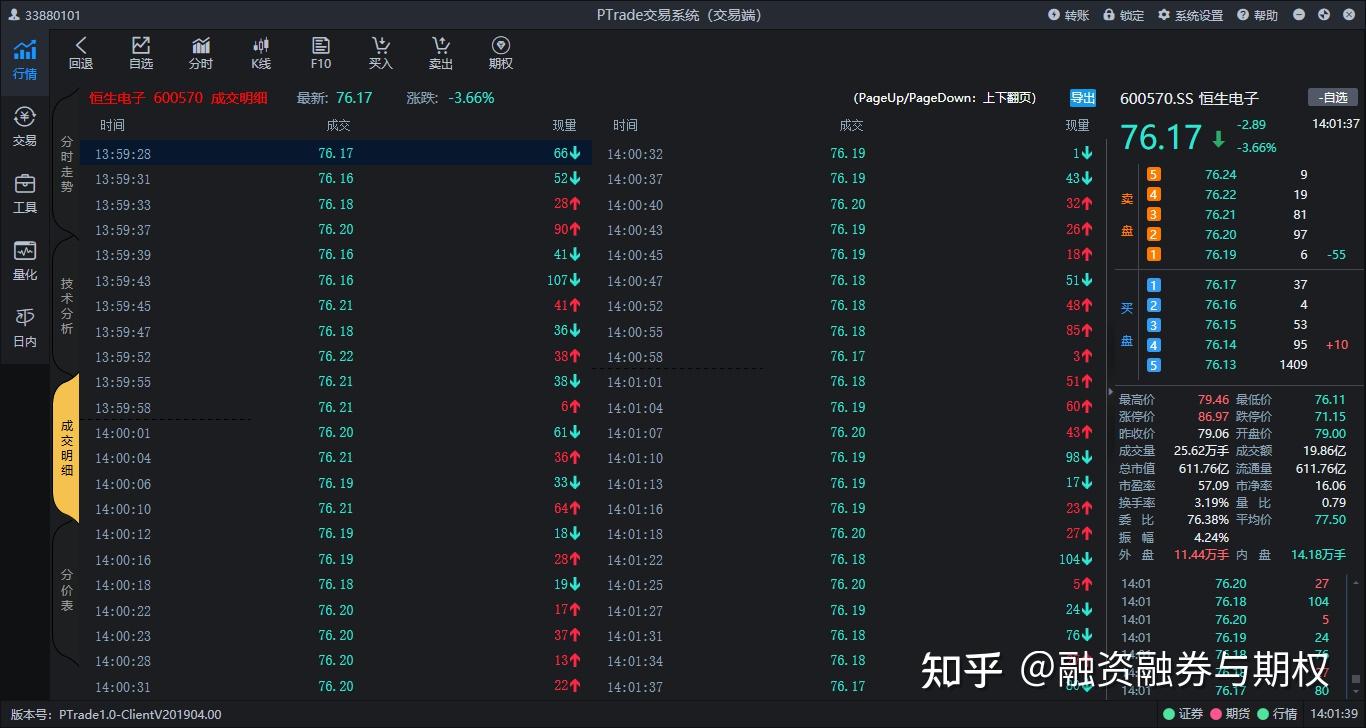Open the 行情 market quotes sidebar icon
The height and width of the screenshot is (728, 1366).
click(25, 60)
